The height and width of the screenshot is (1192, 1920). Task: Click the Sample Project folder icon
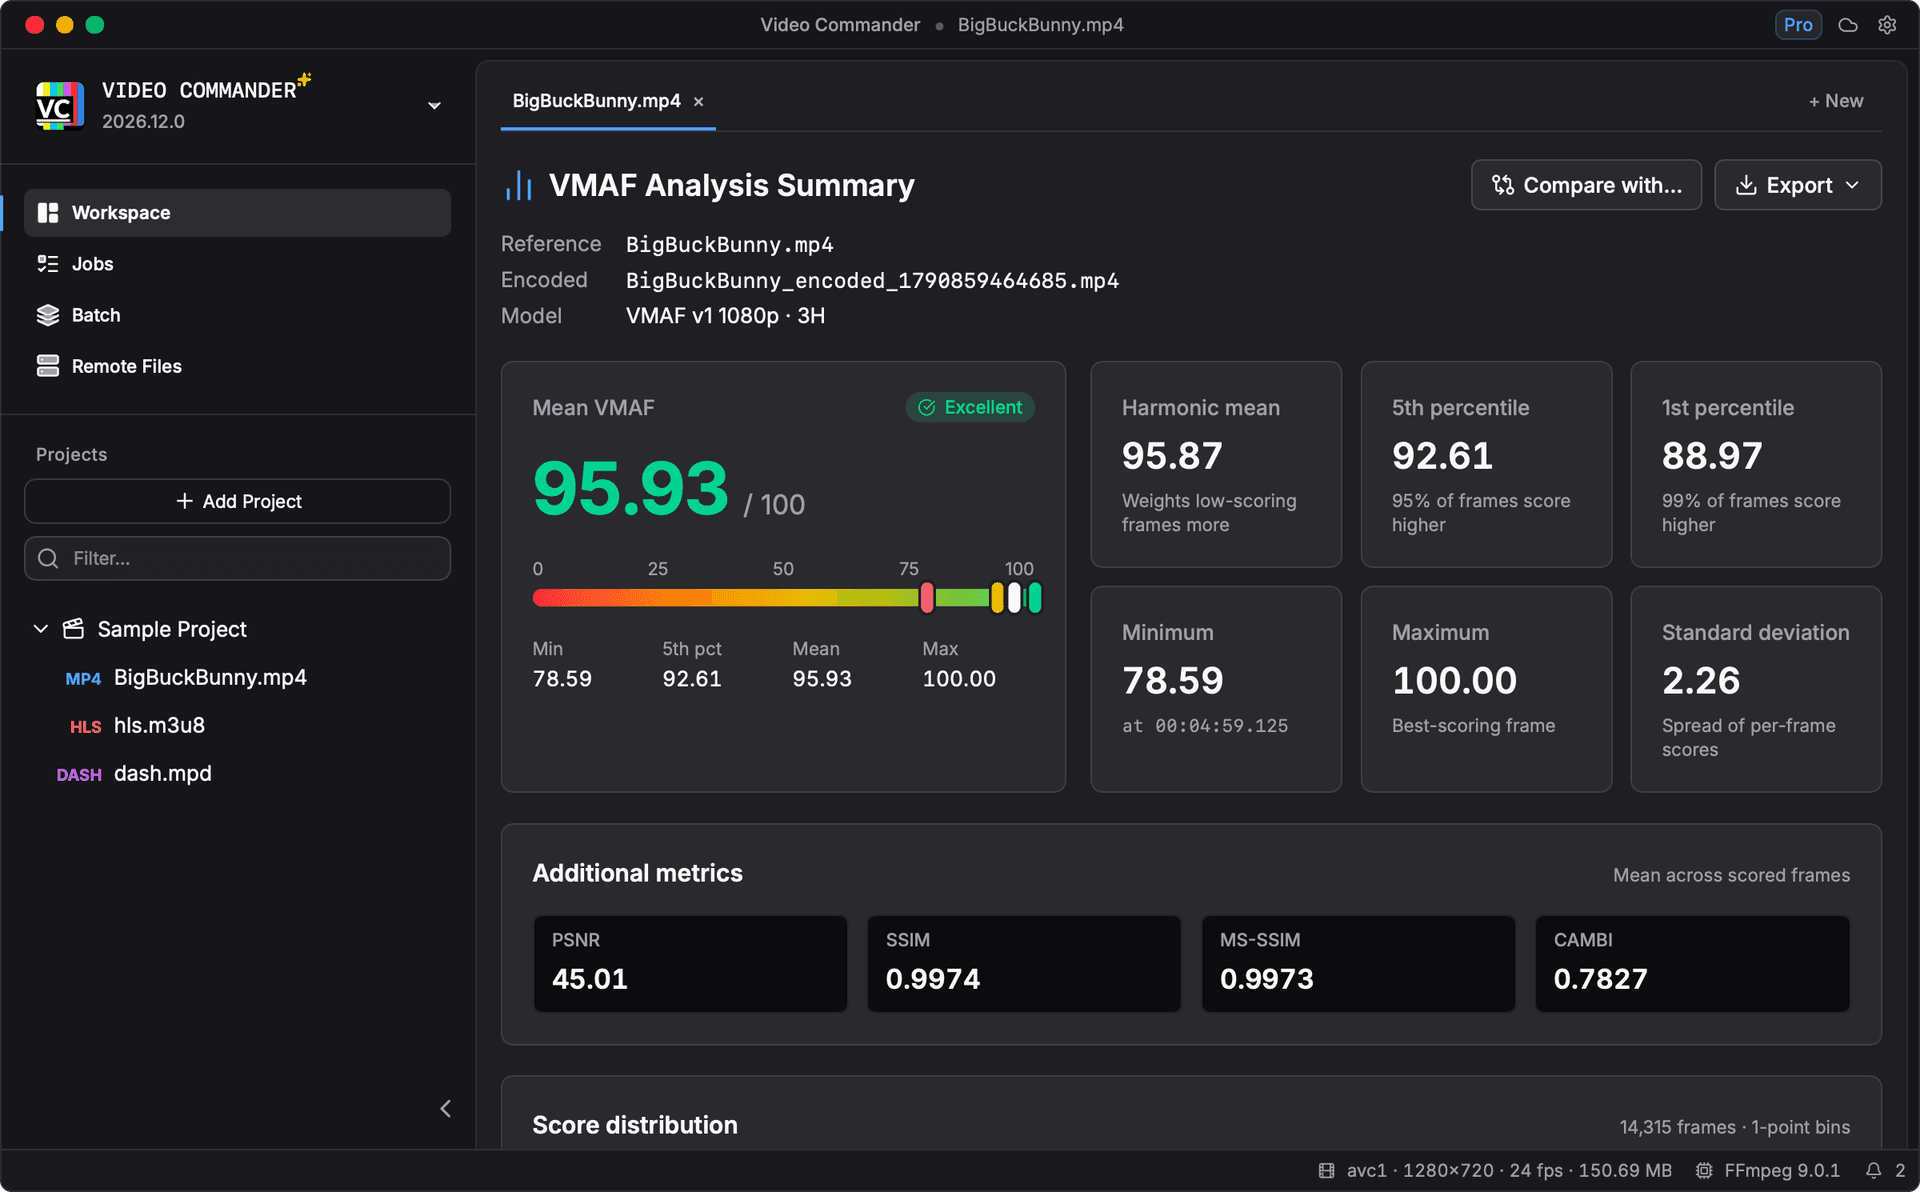click(x=73, y=629)
